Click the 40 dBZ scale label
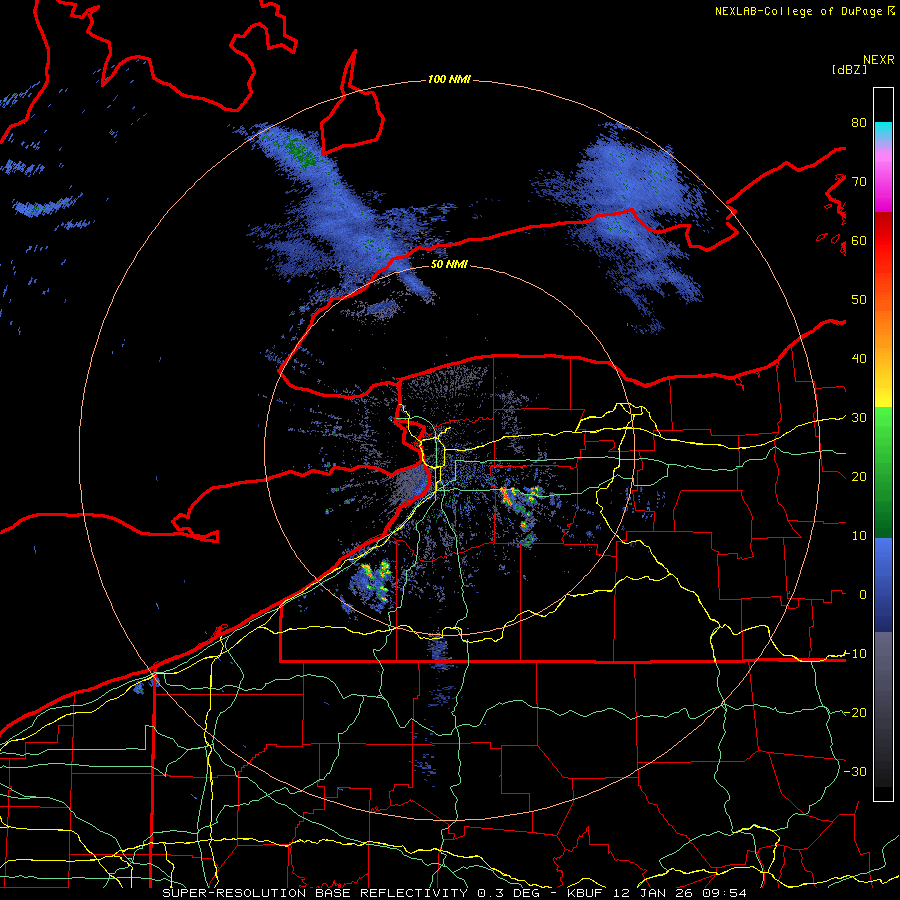 point(859,359)
